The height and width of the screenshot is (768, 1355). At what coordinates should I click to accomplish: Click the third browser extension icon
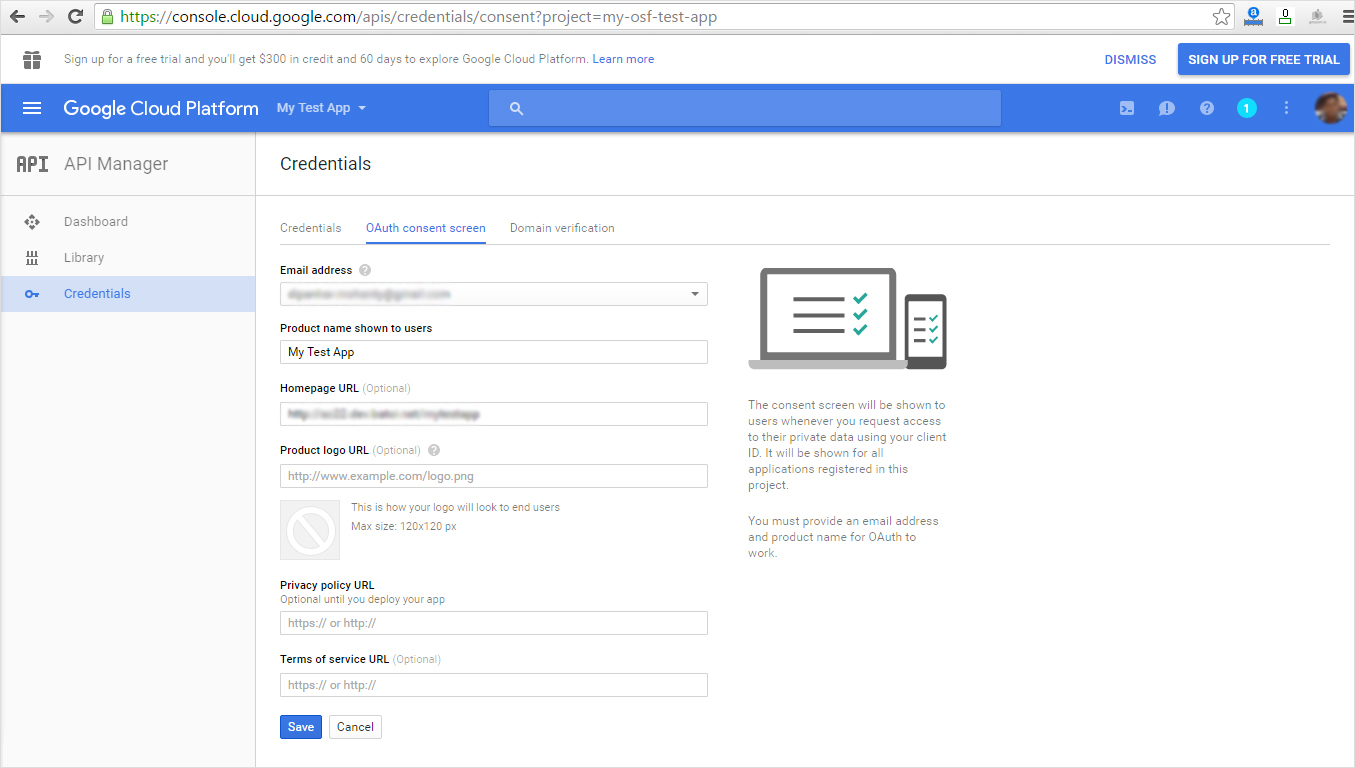click(x=1318, y=17)
